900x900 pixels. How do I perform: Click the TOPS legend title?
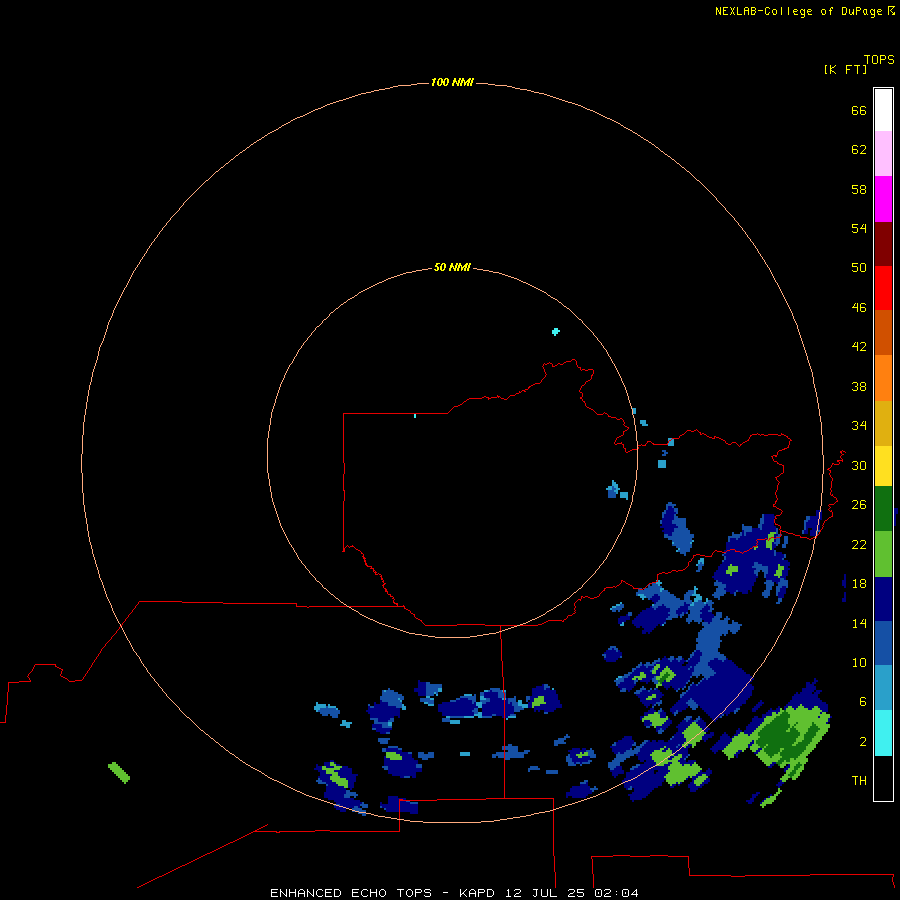[879, 59]
